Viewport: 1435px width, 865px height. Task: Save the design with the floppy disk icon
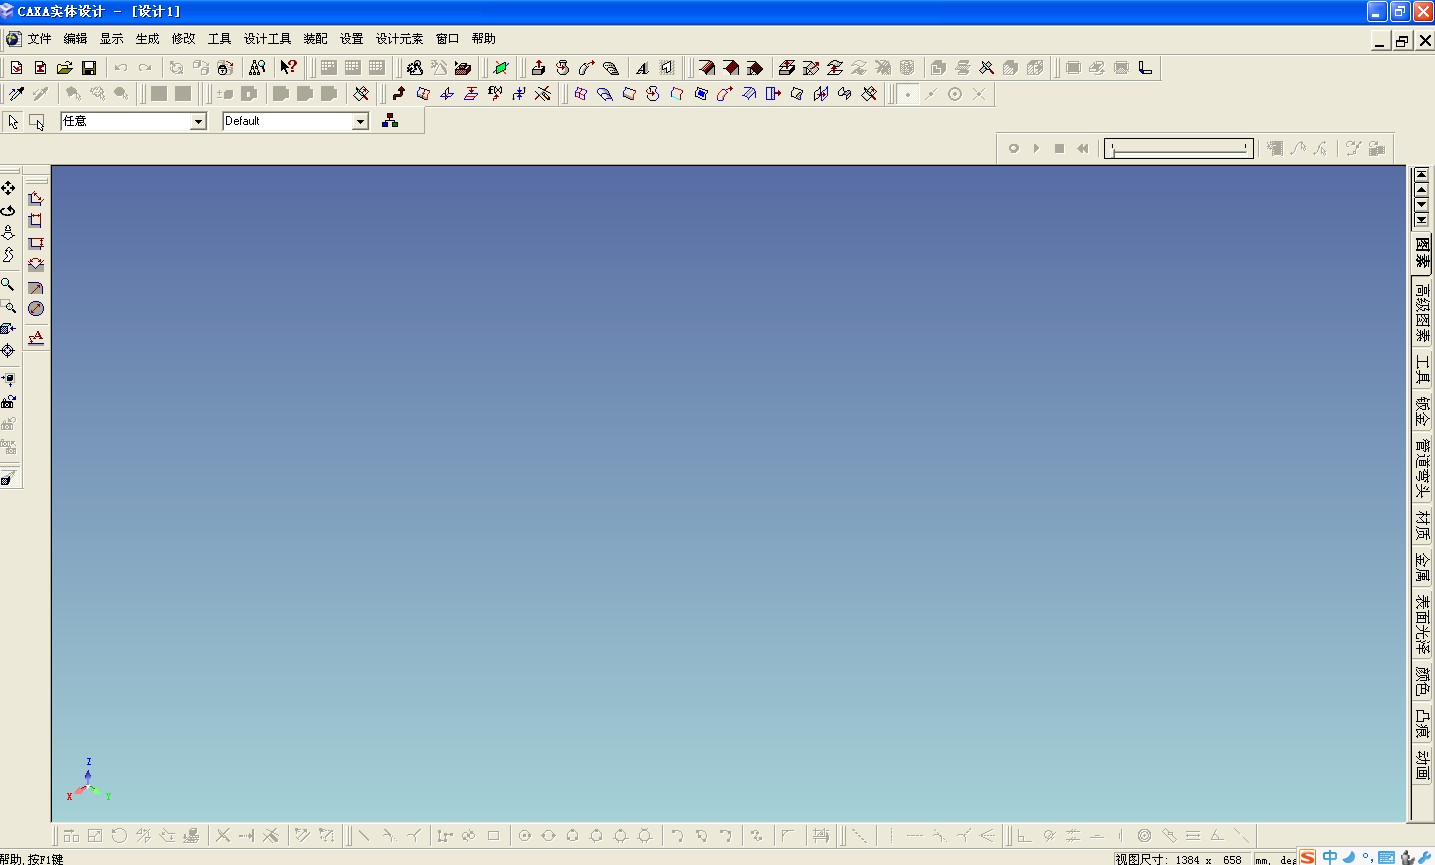tap(89, 68)
